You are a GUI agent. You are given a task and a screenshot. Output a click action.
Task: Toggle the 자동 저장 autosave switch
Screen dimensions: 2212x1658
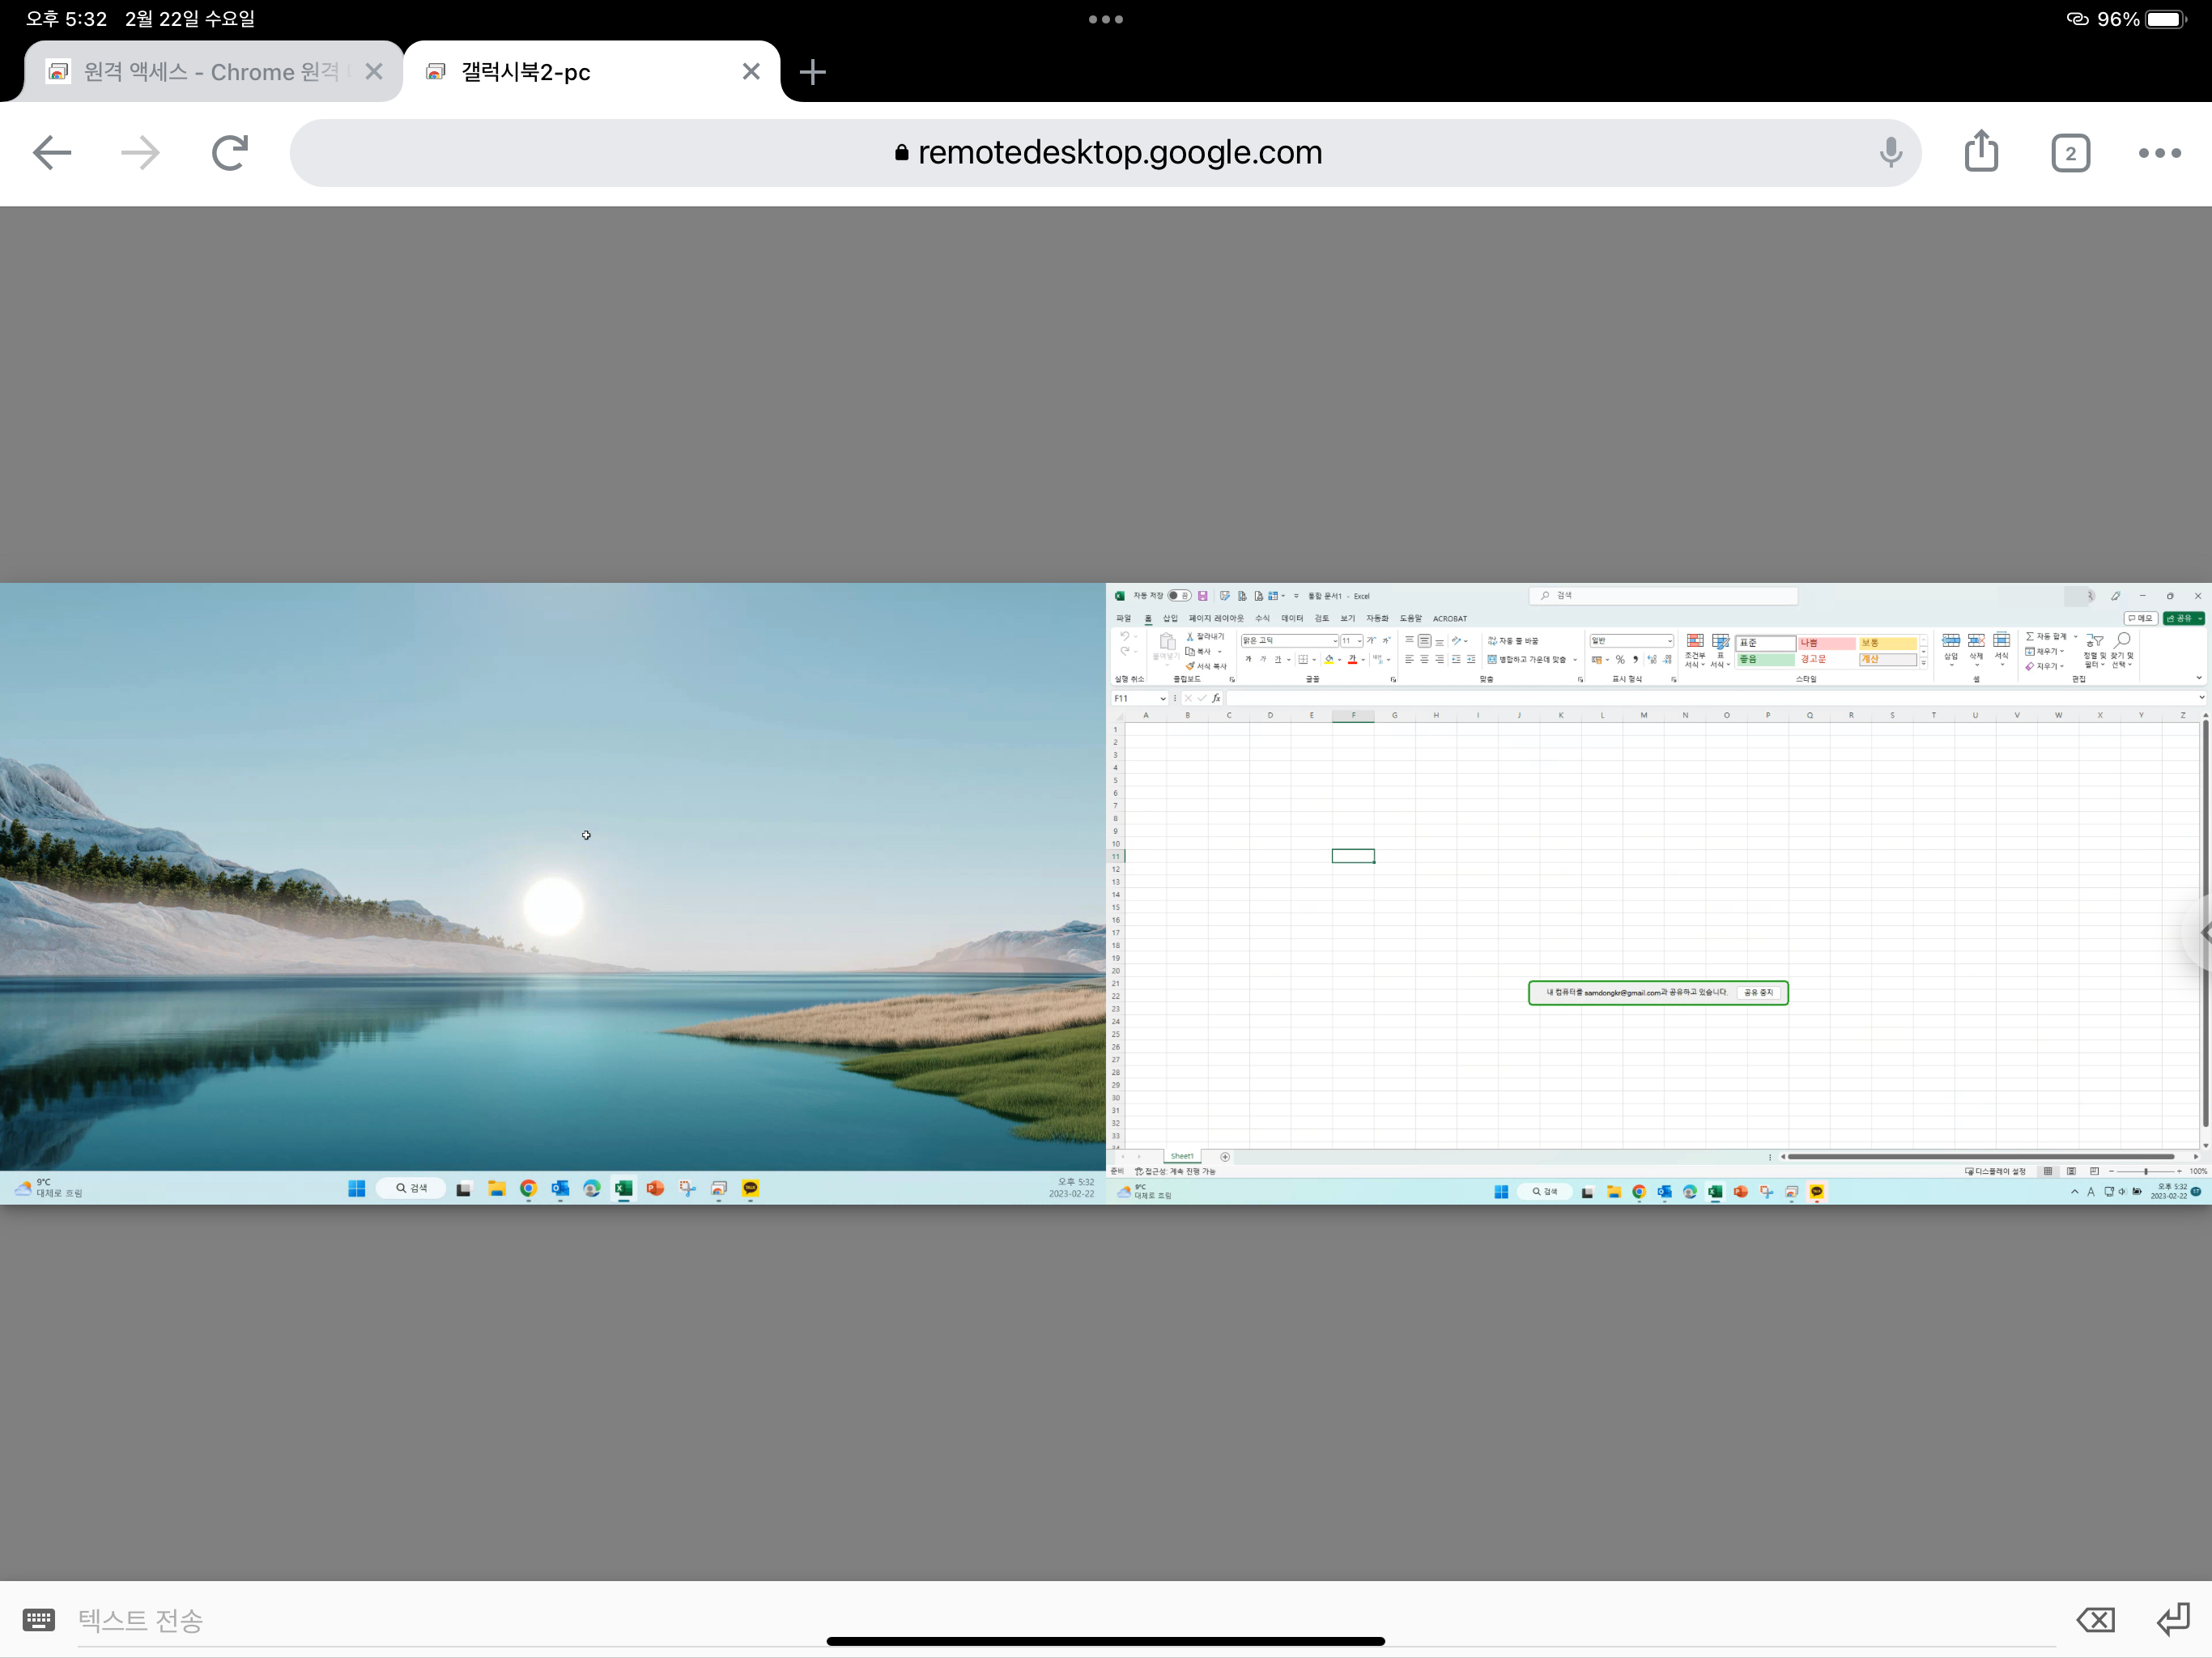point(1179,596)
